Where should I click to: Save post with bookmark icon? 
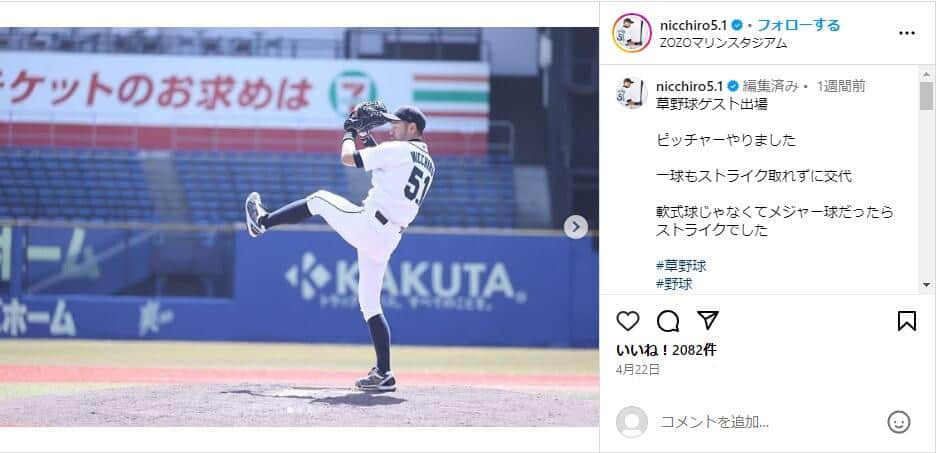pos(906,321)
